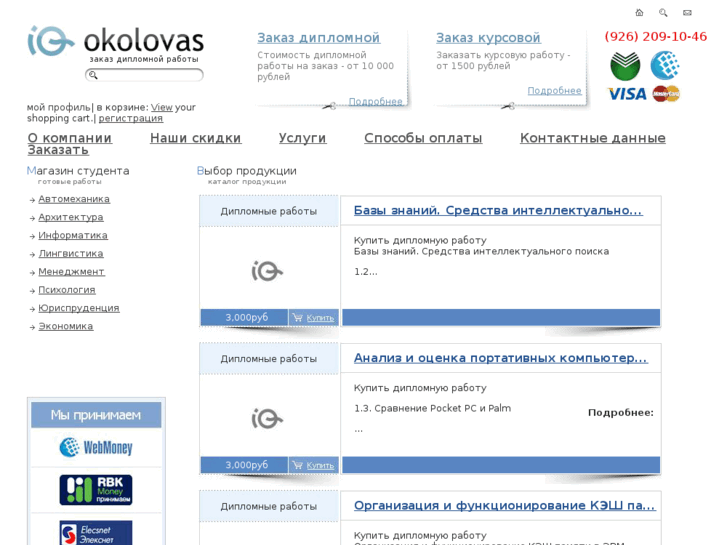Viewport: 727px width, 545px height.
Task: Select the Архитектура category
Action: click(71, 217)
